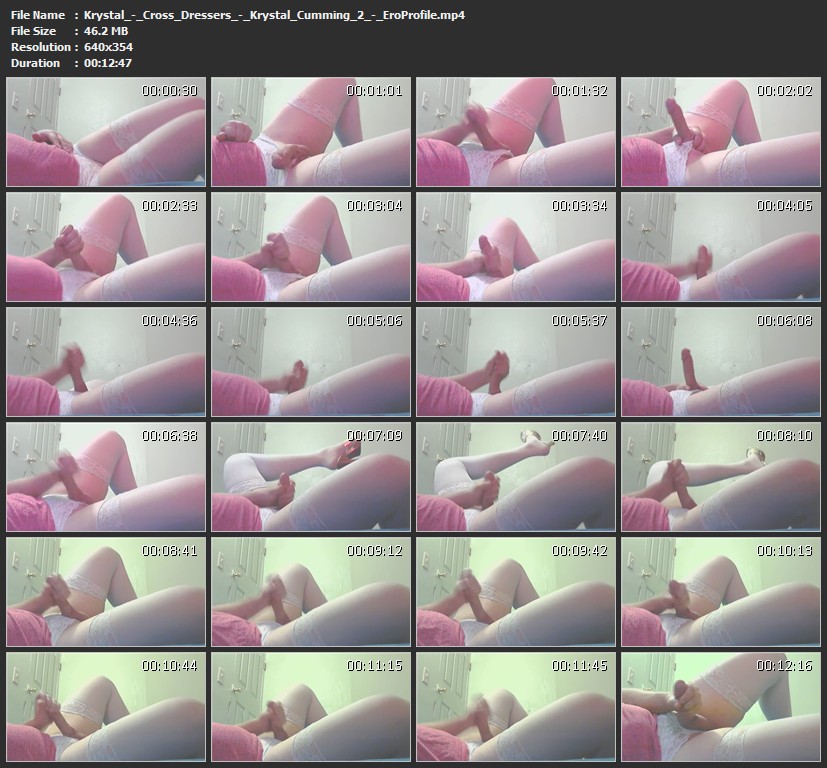The image size is (827, 768).
Task: Click the 00:04:05 preview frame
Action: (x=719, y=247)
